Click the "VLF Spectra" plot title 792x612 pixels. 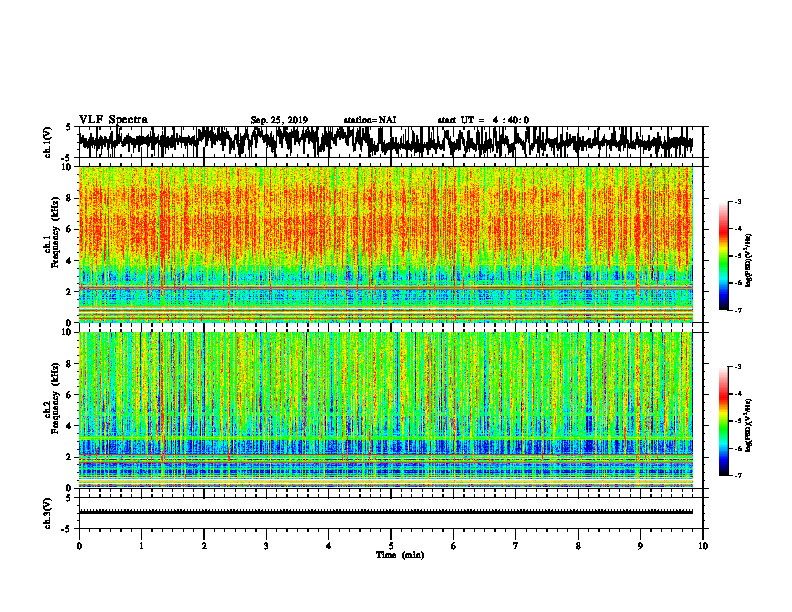[113, 120]
